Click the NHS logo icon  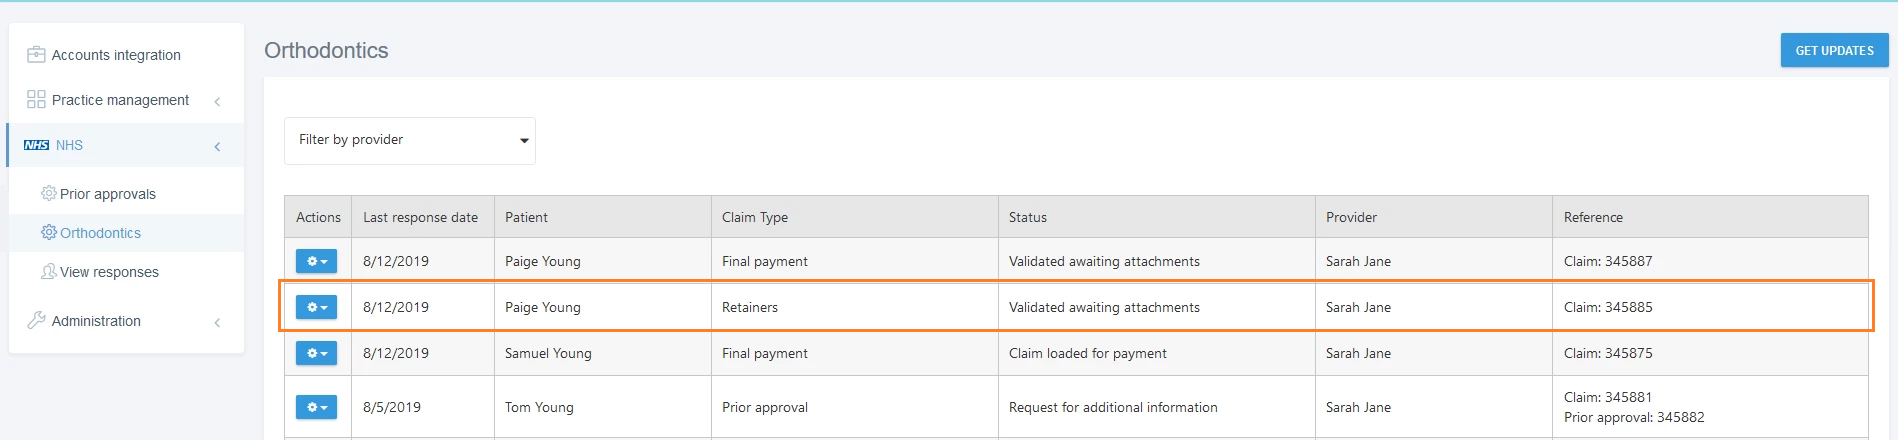[x=36, y=145]
